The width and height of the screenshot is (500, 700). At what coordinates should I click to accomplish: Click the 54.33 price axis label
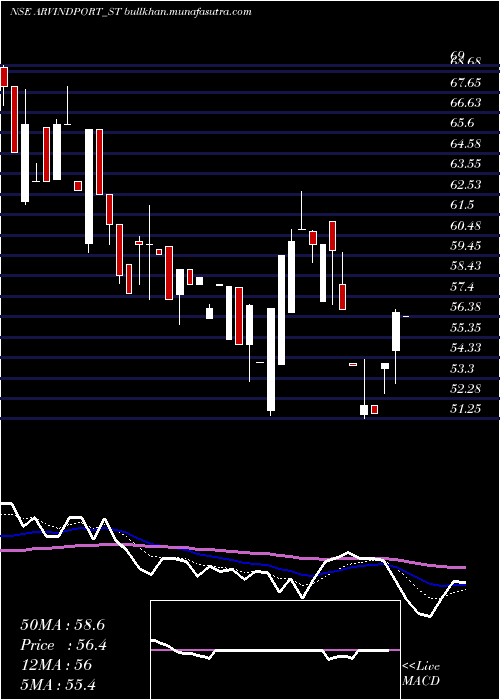[x=466, y=348]
